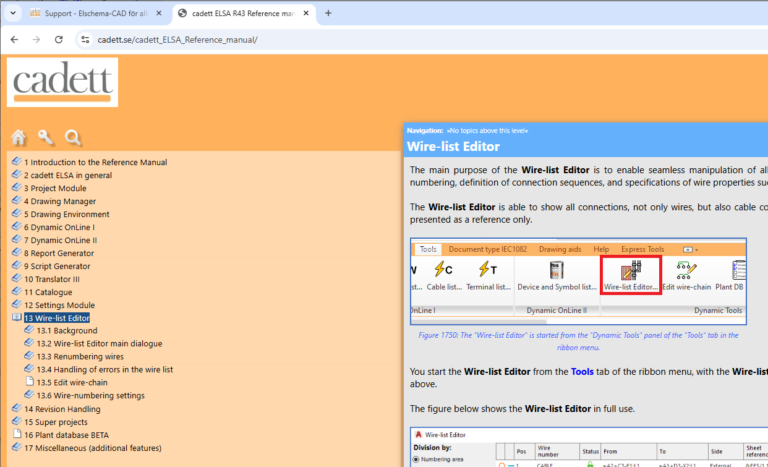Open topic 4 Drawing Manager
Screen dimensions: 768x467
(60, 201)
